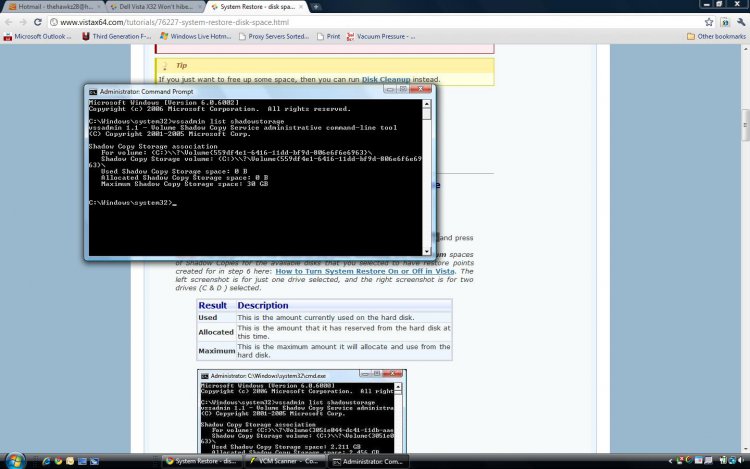Screen dimensions: 750x469
Task: Minimize the Administrator Command Prompt window
Action: [x=390, y=89]
